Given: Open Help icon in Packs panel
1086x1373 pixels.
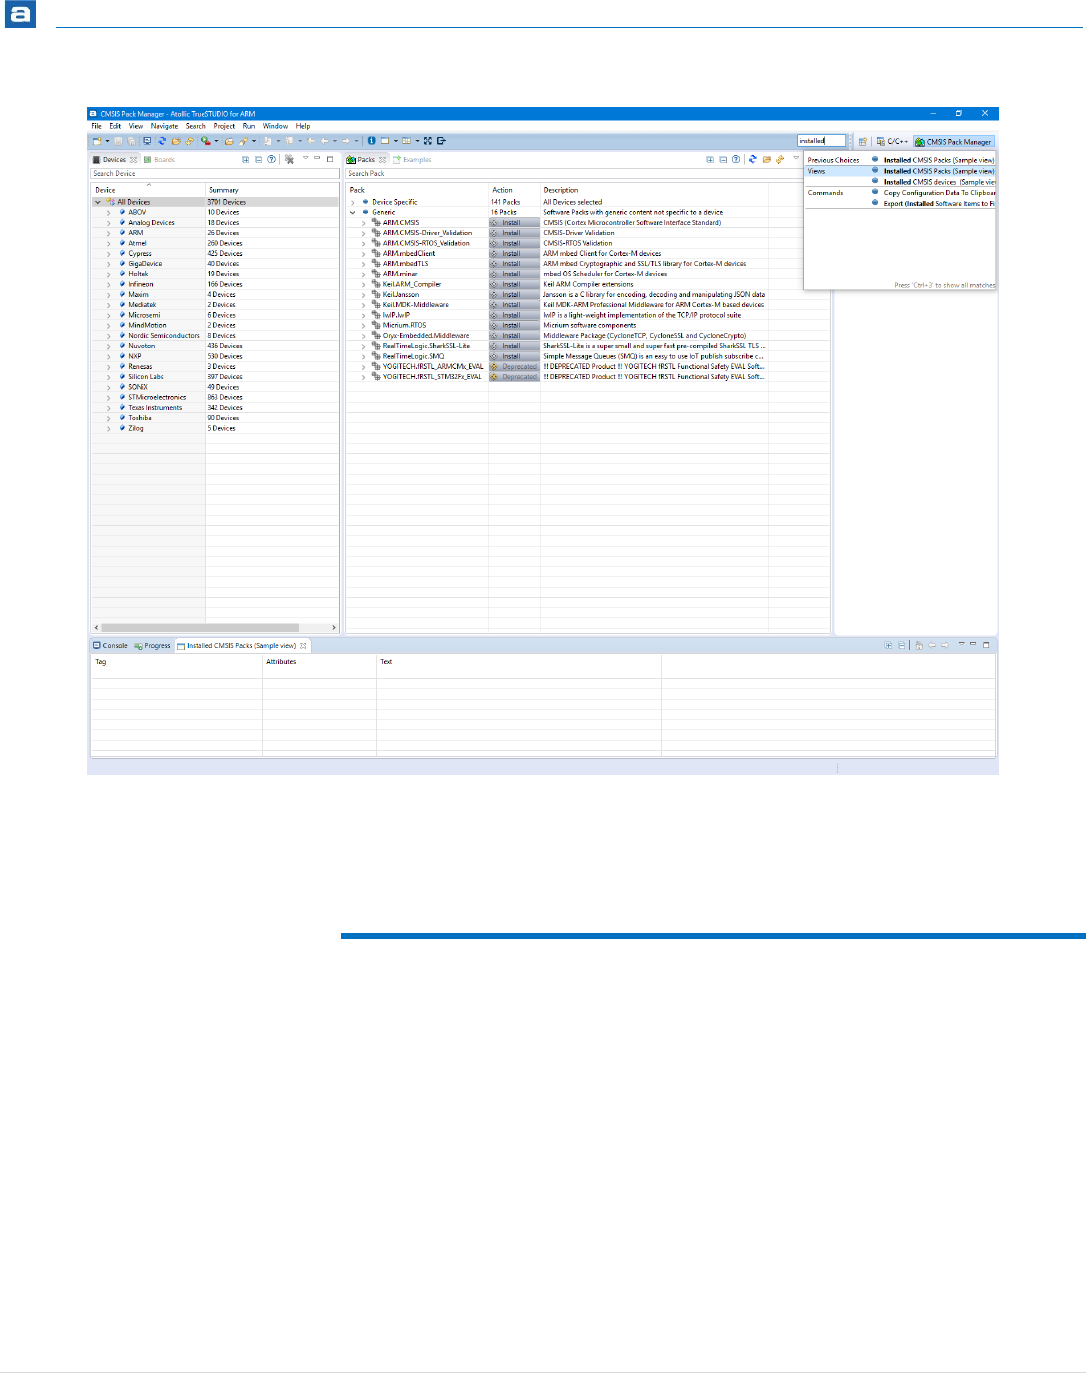Looking at the screenshot, I should click(x=736, y=159).
